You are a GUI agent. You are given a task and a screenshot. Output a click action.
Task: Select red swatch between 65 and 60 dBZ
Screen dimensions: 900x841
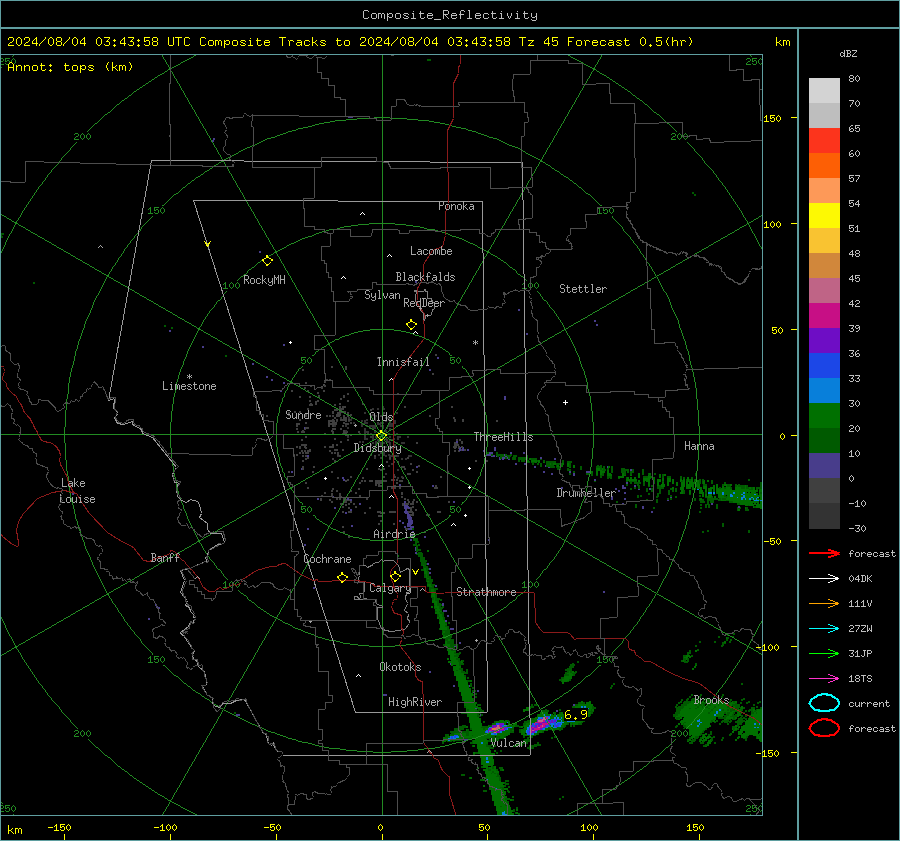click(824, 140)
